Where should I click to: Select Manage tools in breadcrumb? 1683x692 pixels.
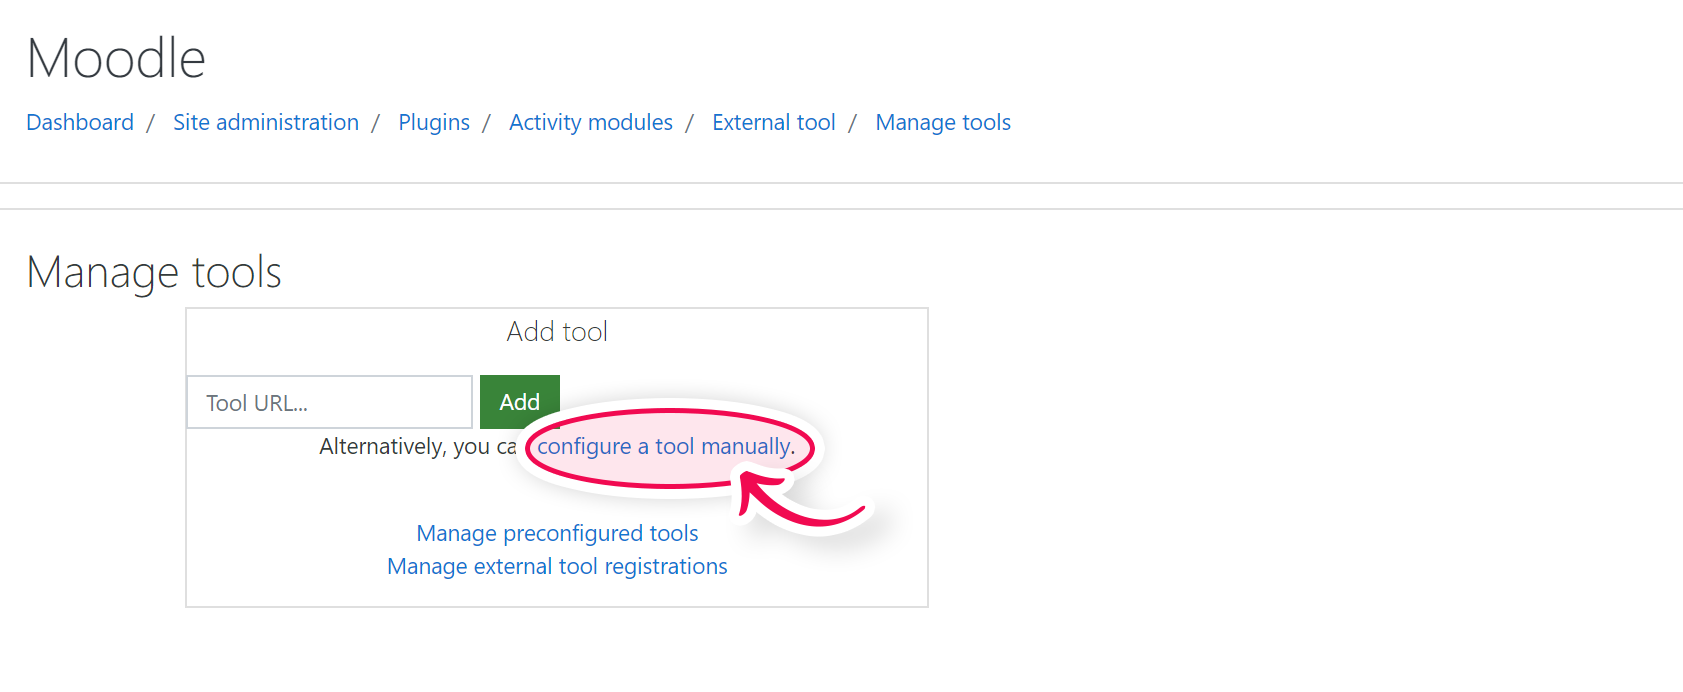click(x=942, y=122)
